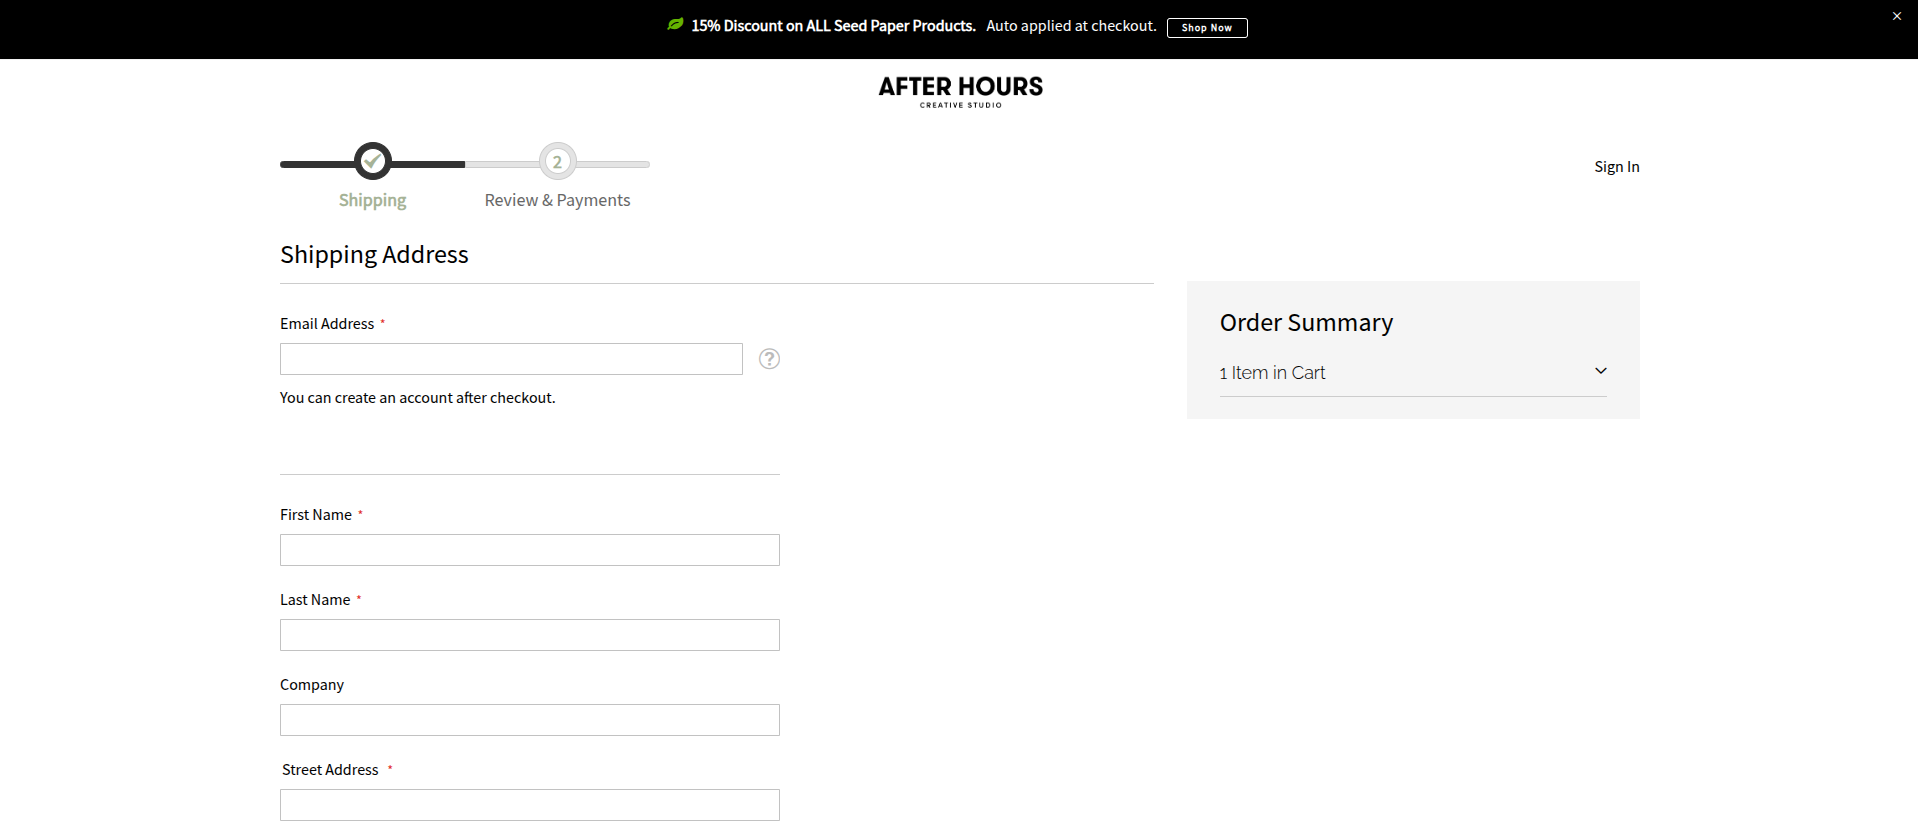
Task: Open the email address help tooltip icon
Action: 769,359
